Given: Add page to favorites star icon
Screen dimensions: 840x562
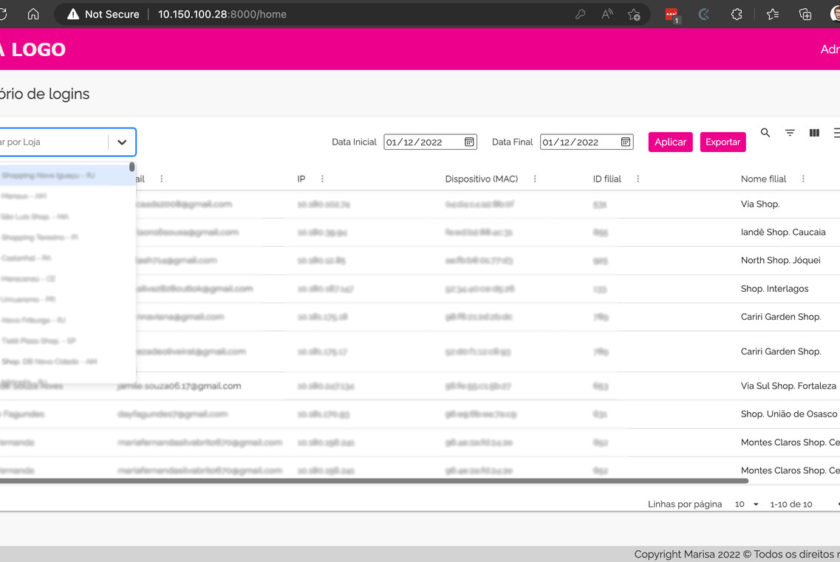Looking at the screenshot, I should (634, 14).
